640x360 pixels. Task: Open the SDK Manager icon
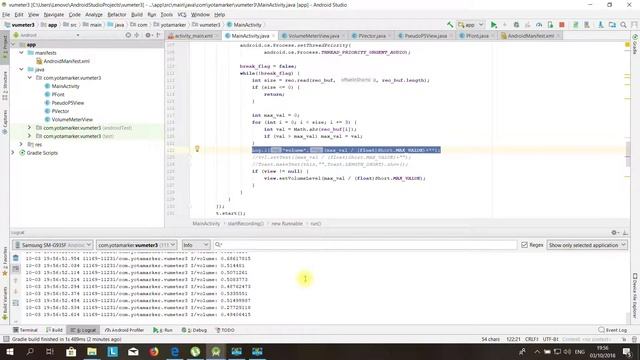(x=587, y=25)
